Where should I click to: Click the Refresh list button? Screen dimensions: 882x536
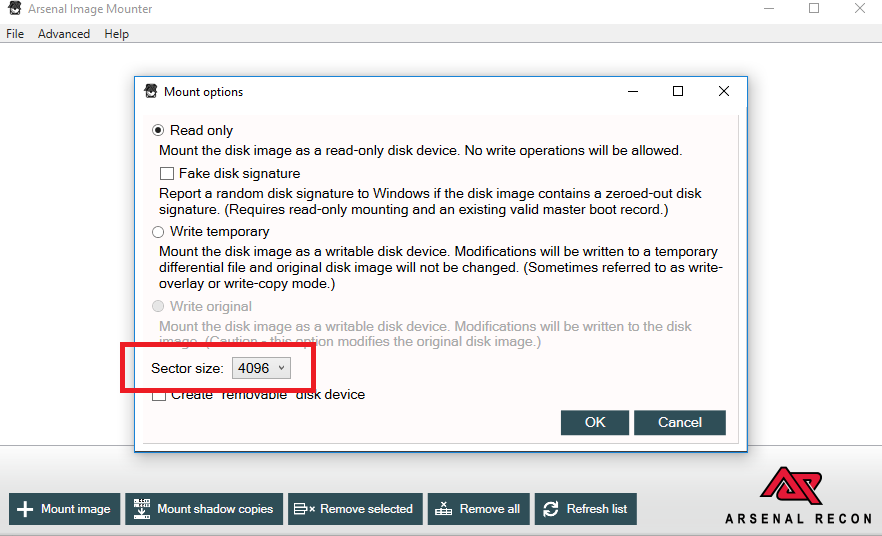point(586,509)
